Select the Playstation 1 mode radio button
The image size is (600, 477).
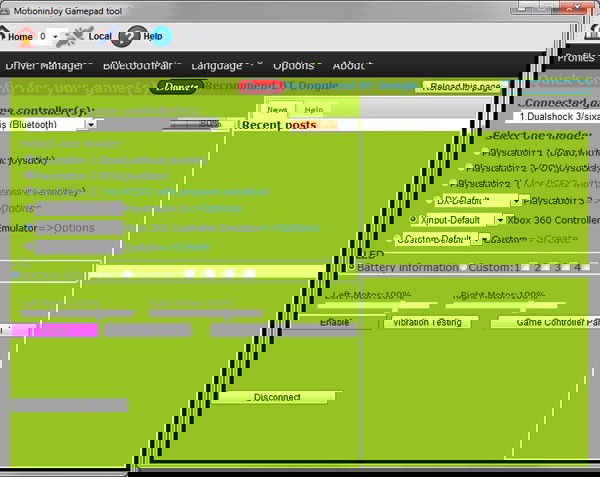(484, 151)
